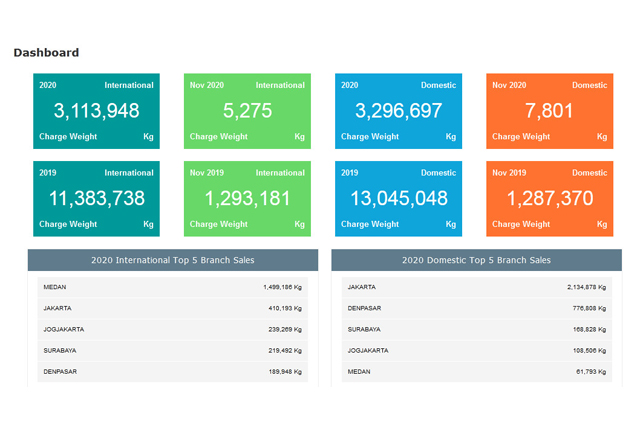Image resolution: width=640 pixels, height=426 pixels.
Task: Click the Dashboard page title
Action: click(46, 53)
